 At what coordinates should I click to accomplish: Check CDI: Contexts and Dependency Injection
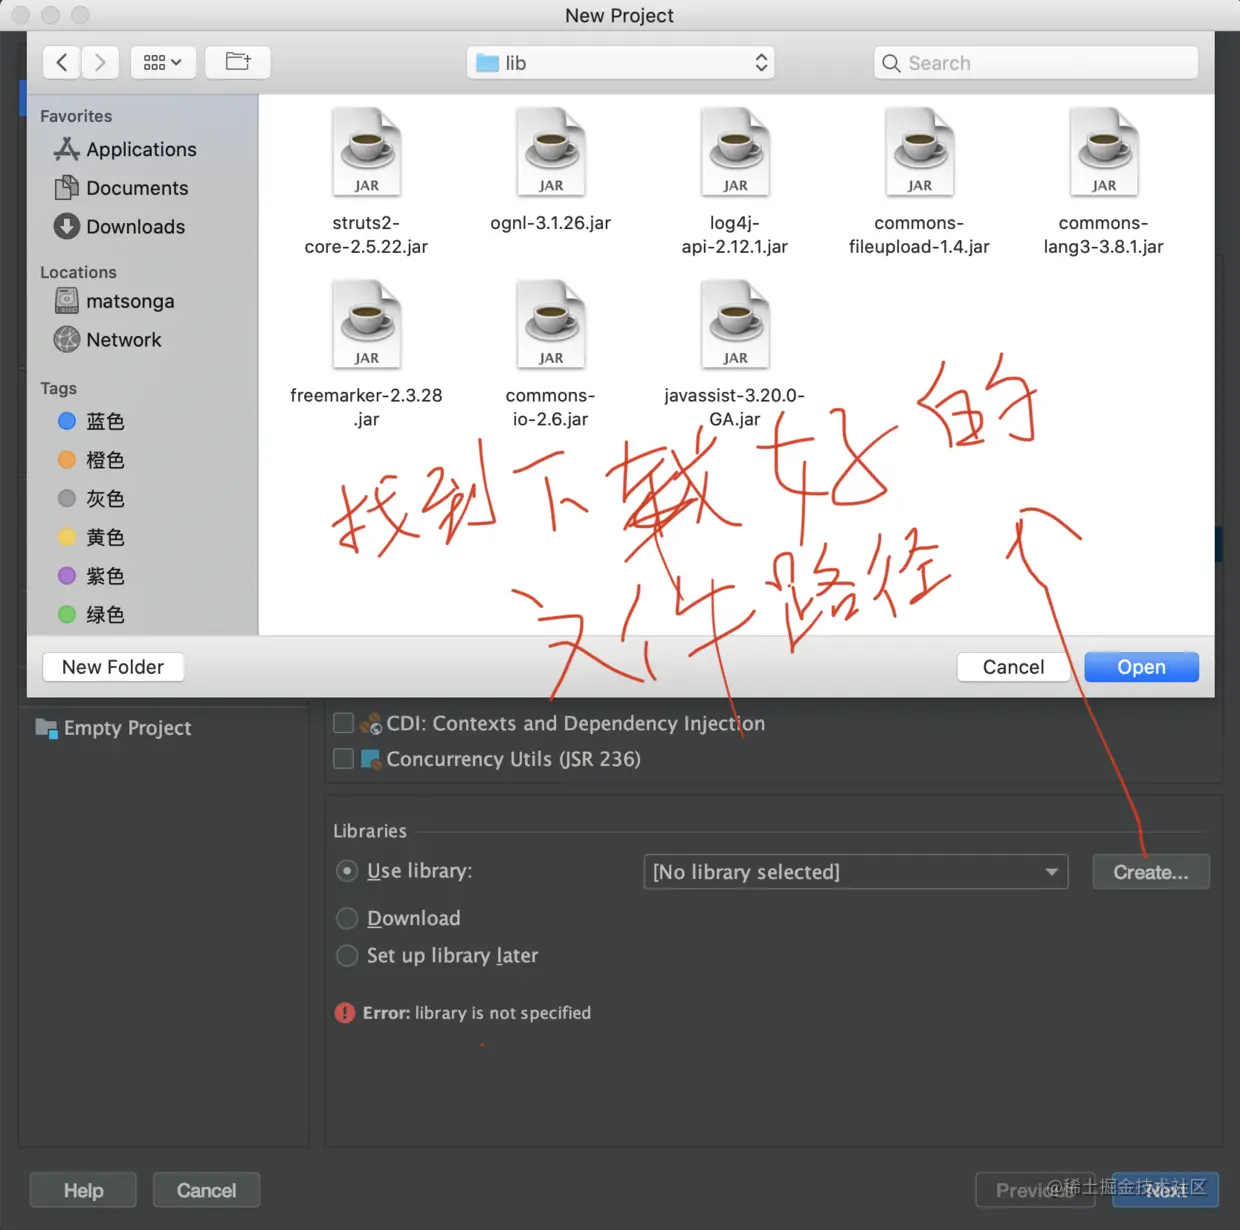pyautogui.click(x=343, y=723)
